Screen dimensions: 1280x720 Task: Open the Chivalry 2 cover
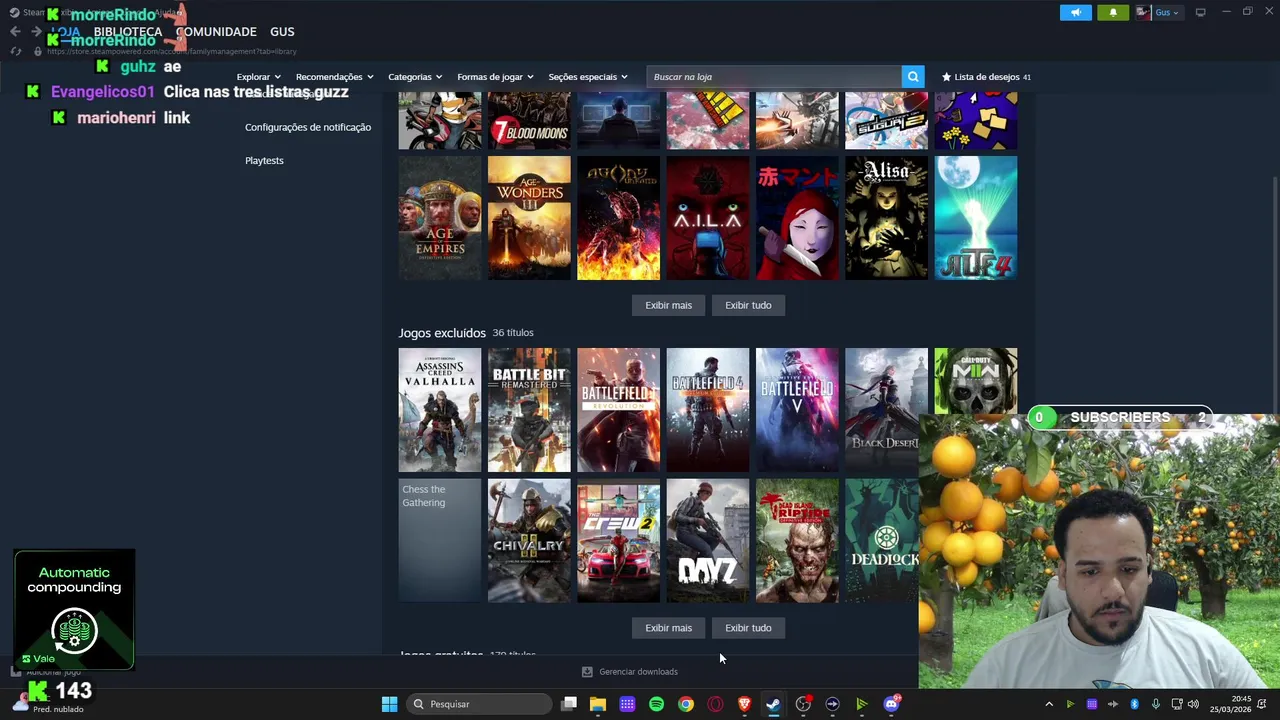(x=529, y=540)
